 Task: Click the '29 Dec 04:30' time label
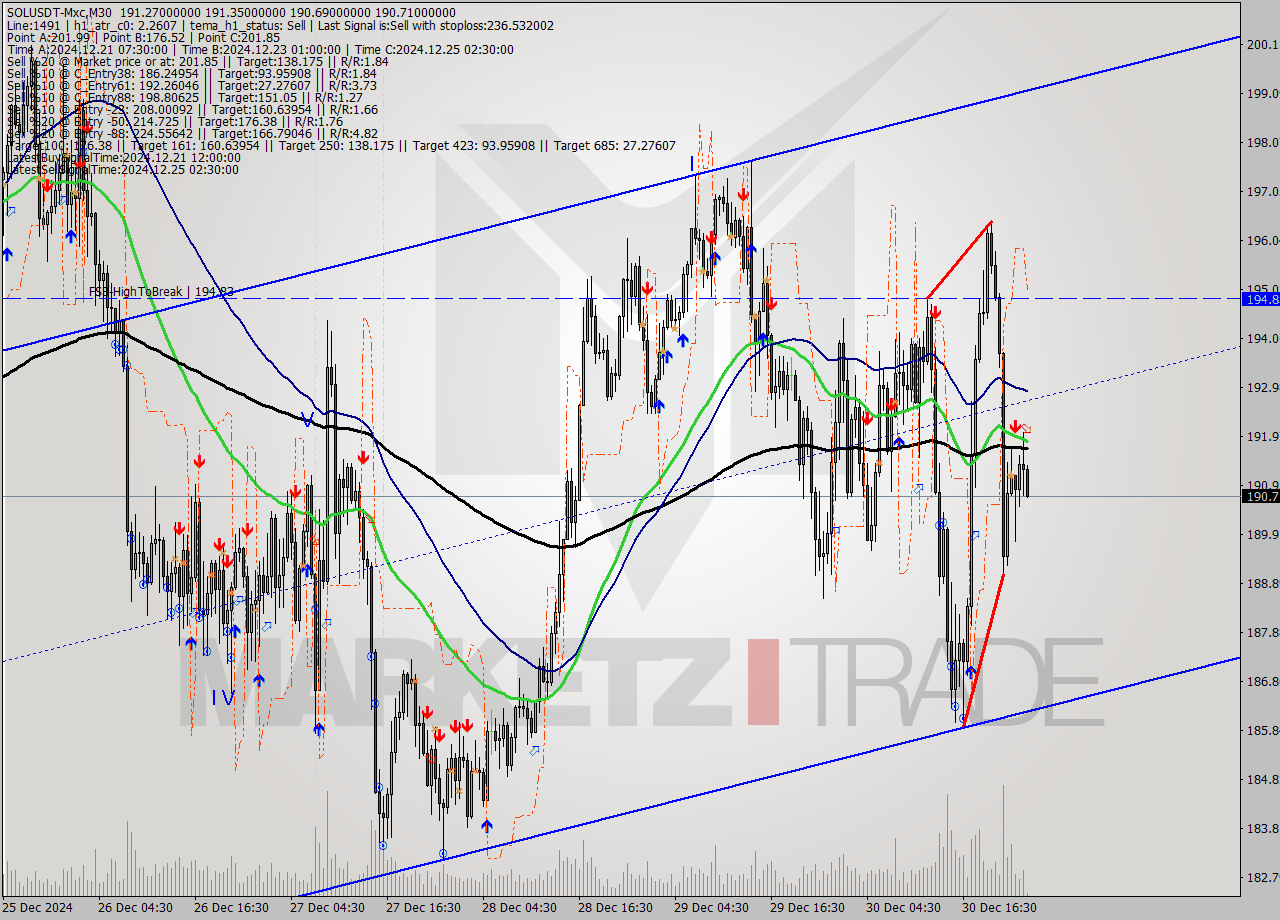714,908
